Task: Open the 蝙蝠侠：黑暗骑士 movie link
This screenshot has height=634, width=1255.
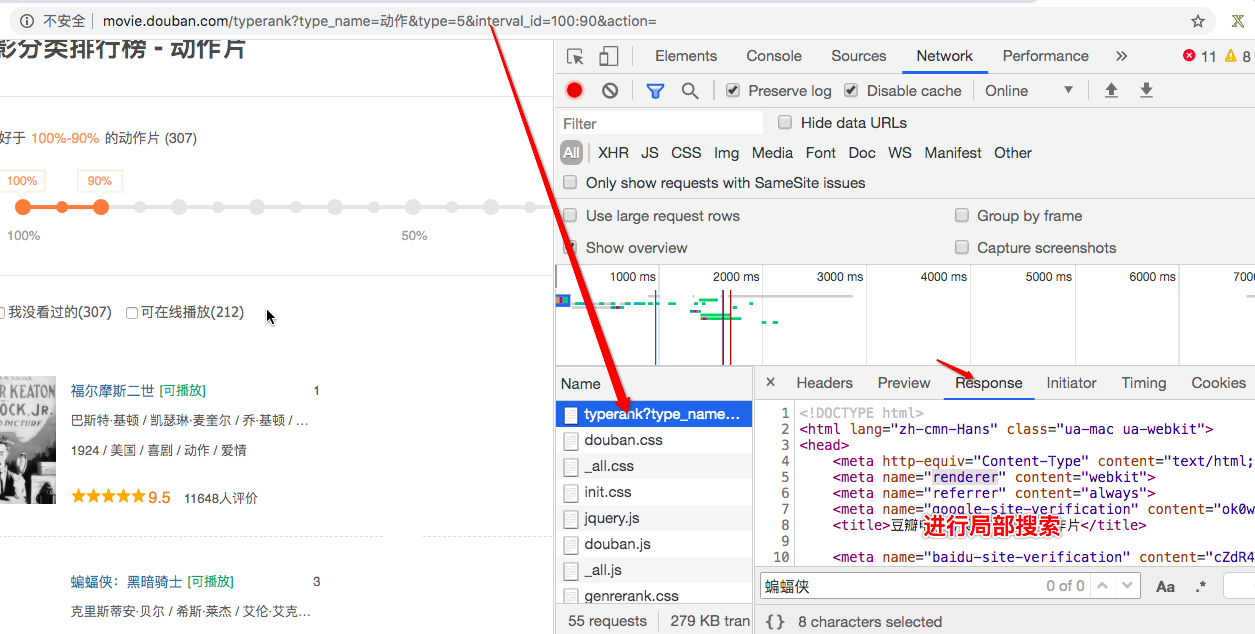Action: (127, 581)
